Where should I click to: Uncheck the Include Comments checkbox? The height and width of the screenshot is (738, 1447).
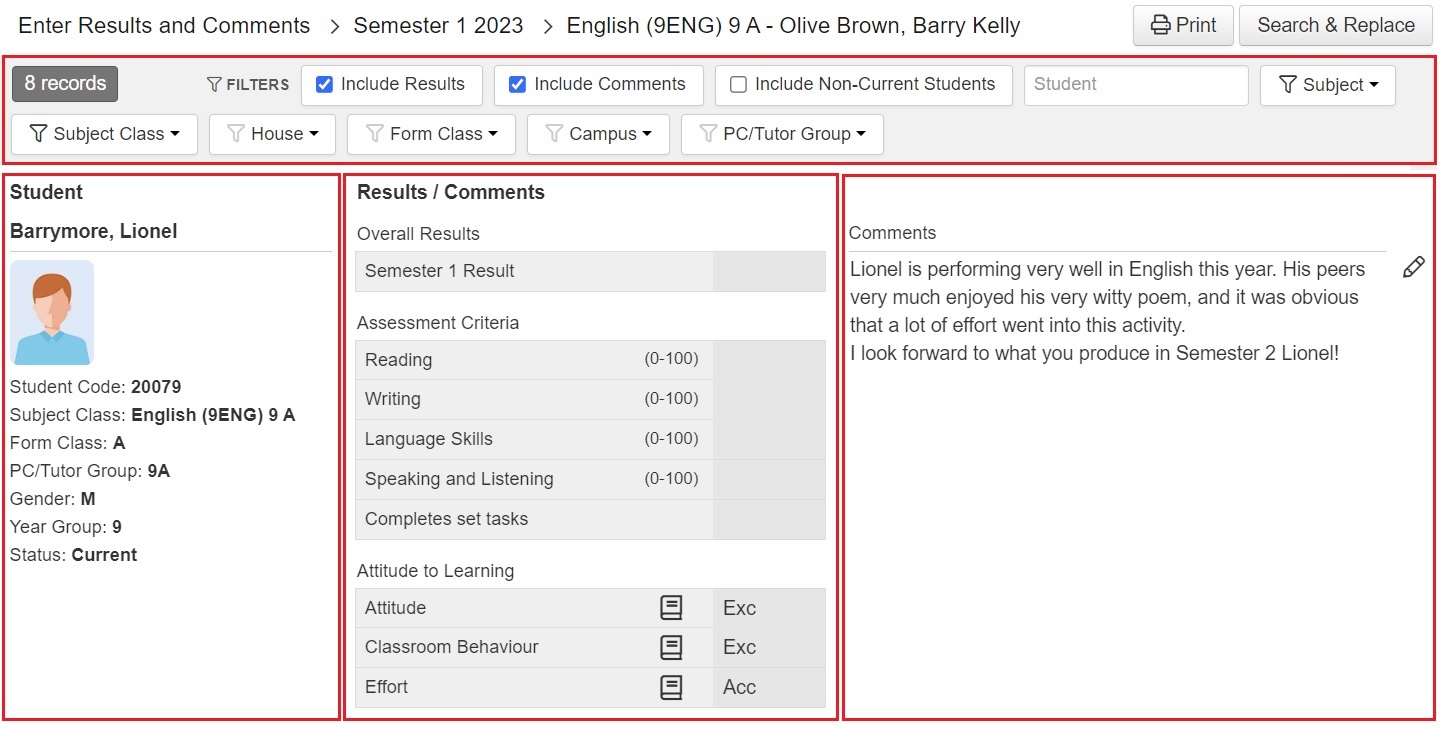click(x=518, y=85)
